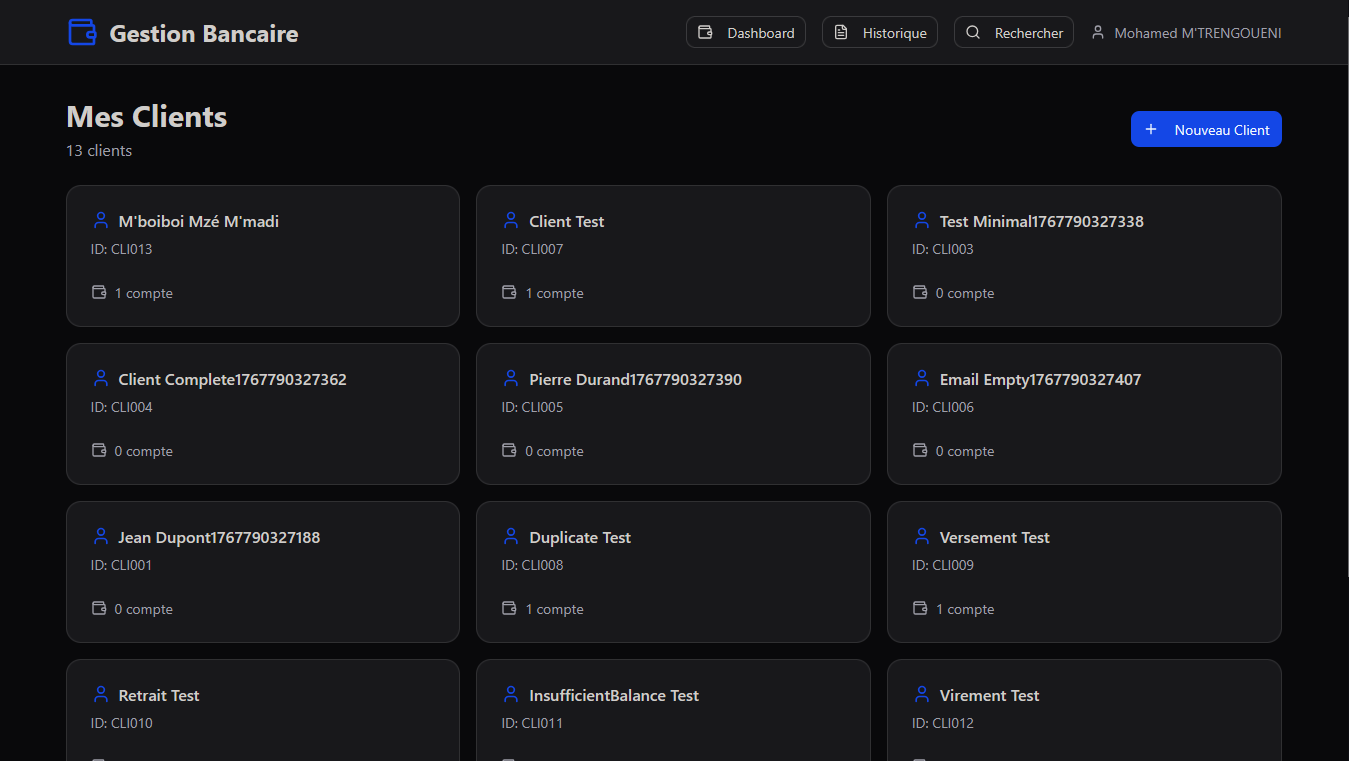This screenshot has width=1349, height=761.
Task: Open Mohamed M'TRENGOUENI user profile
Action: coord(1197,33)
